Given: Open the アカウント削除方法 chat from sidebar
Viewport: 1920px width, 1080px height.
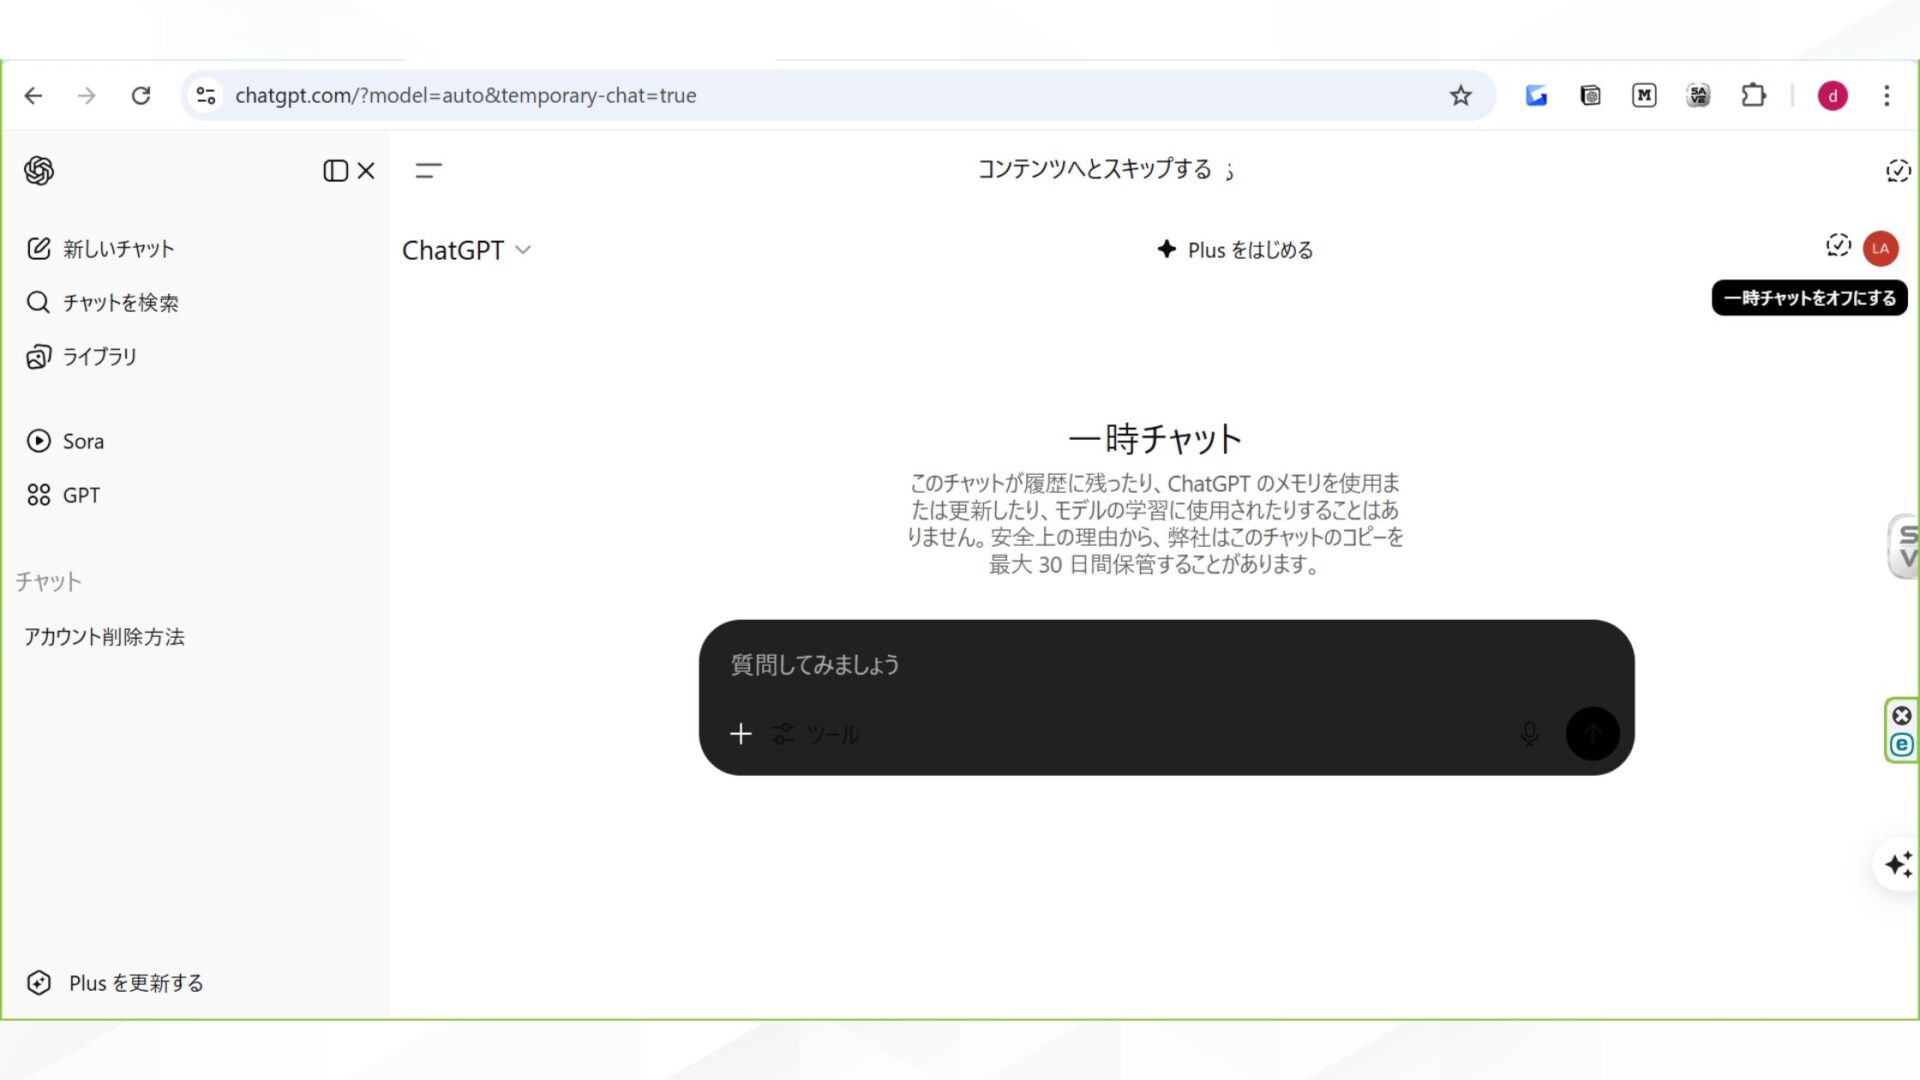Looking at the screenshot, I should (104, 637).
